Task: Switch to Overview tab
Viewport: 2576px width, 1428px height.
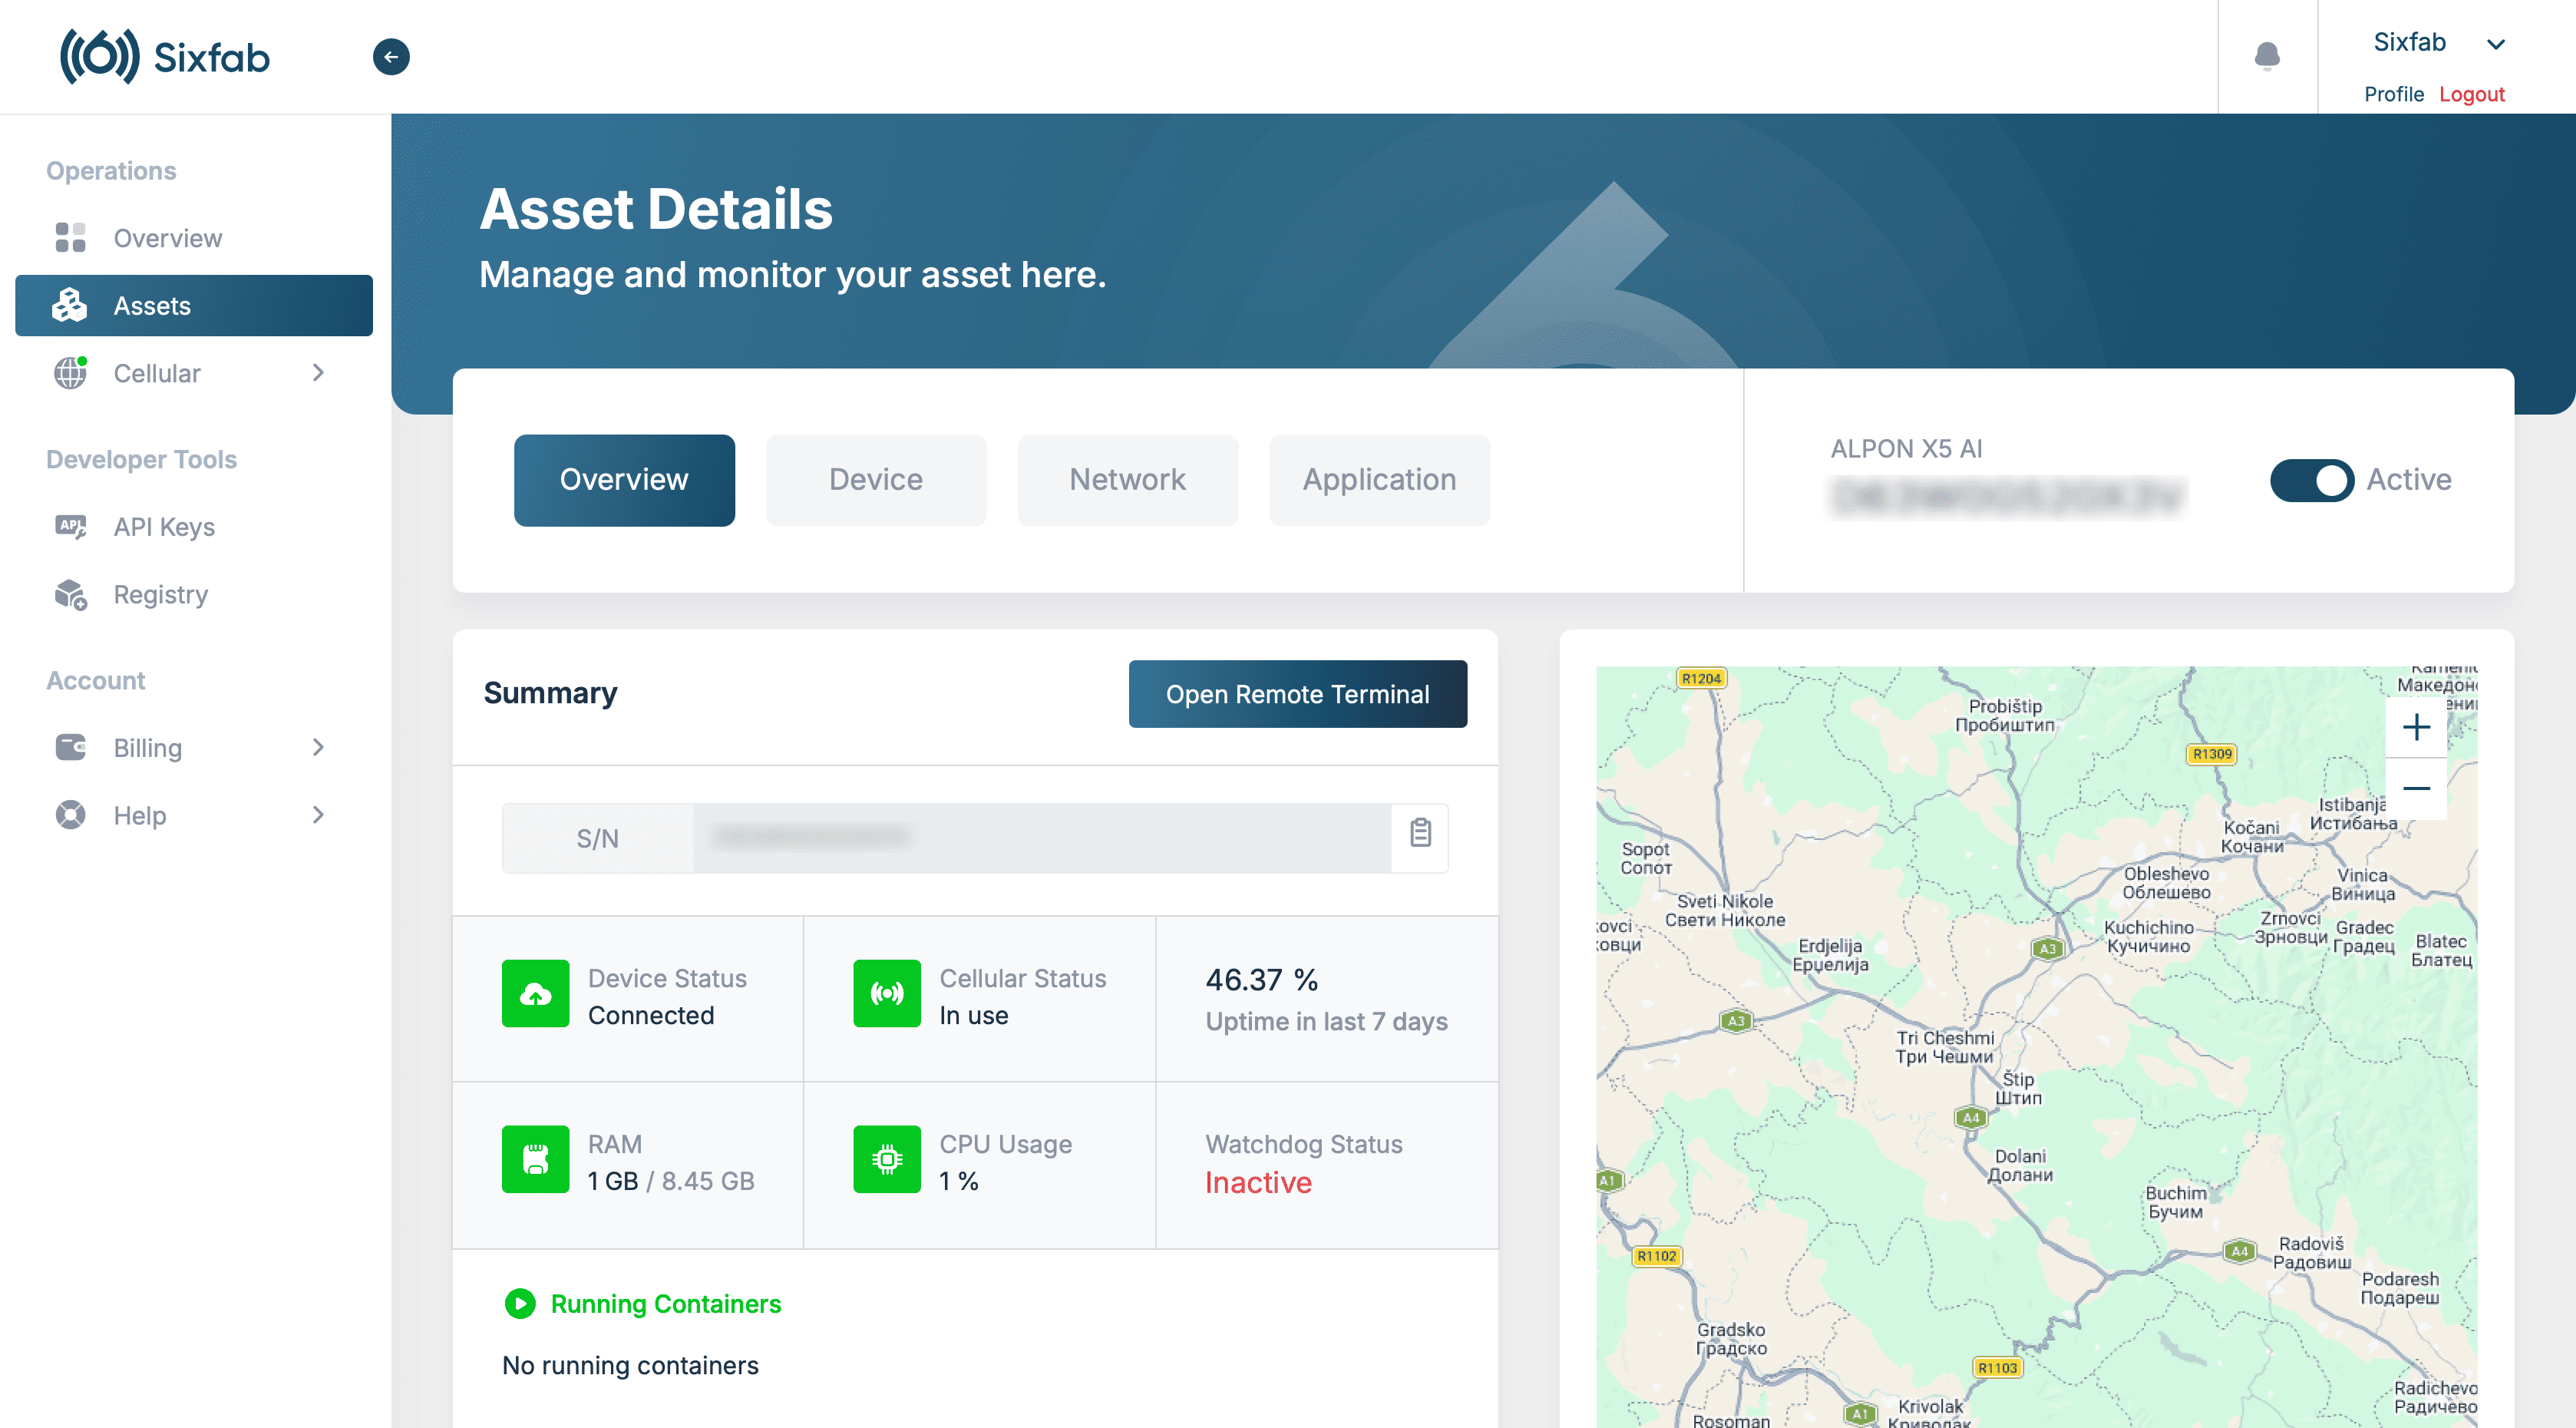Action: [624, 480]
